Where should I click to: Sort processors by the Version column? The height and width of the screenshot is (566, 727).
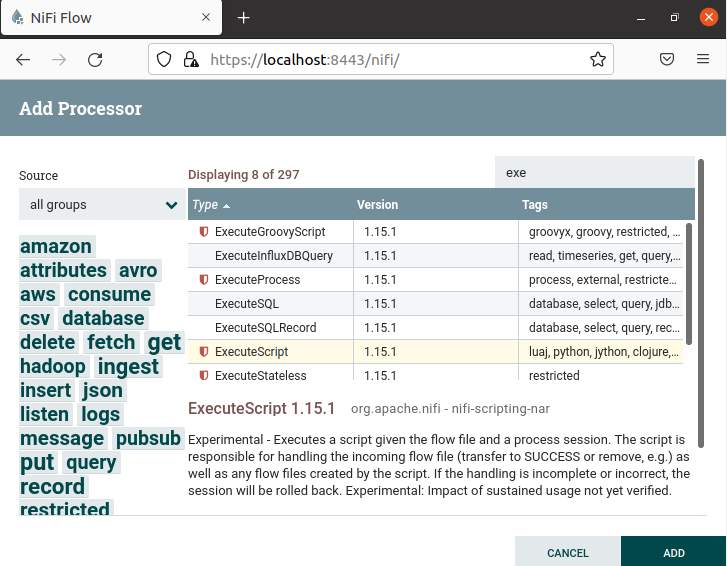click(x=378, y=205)
